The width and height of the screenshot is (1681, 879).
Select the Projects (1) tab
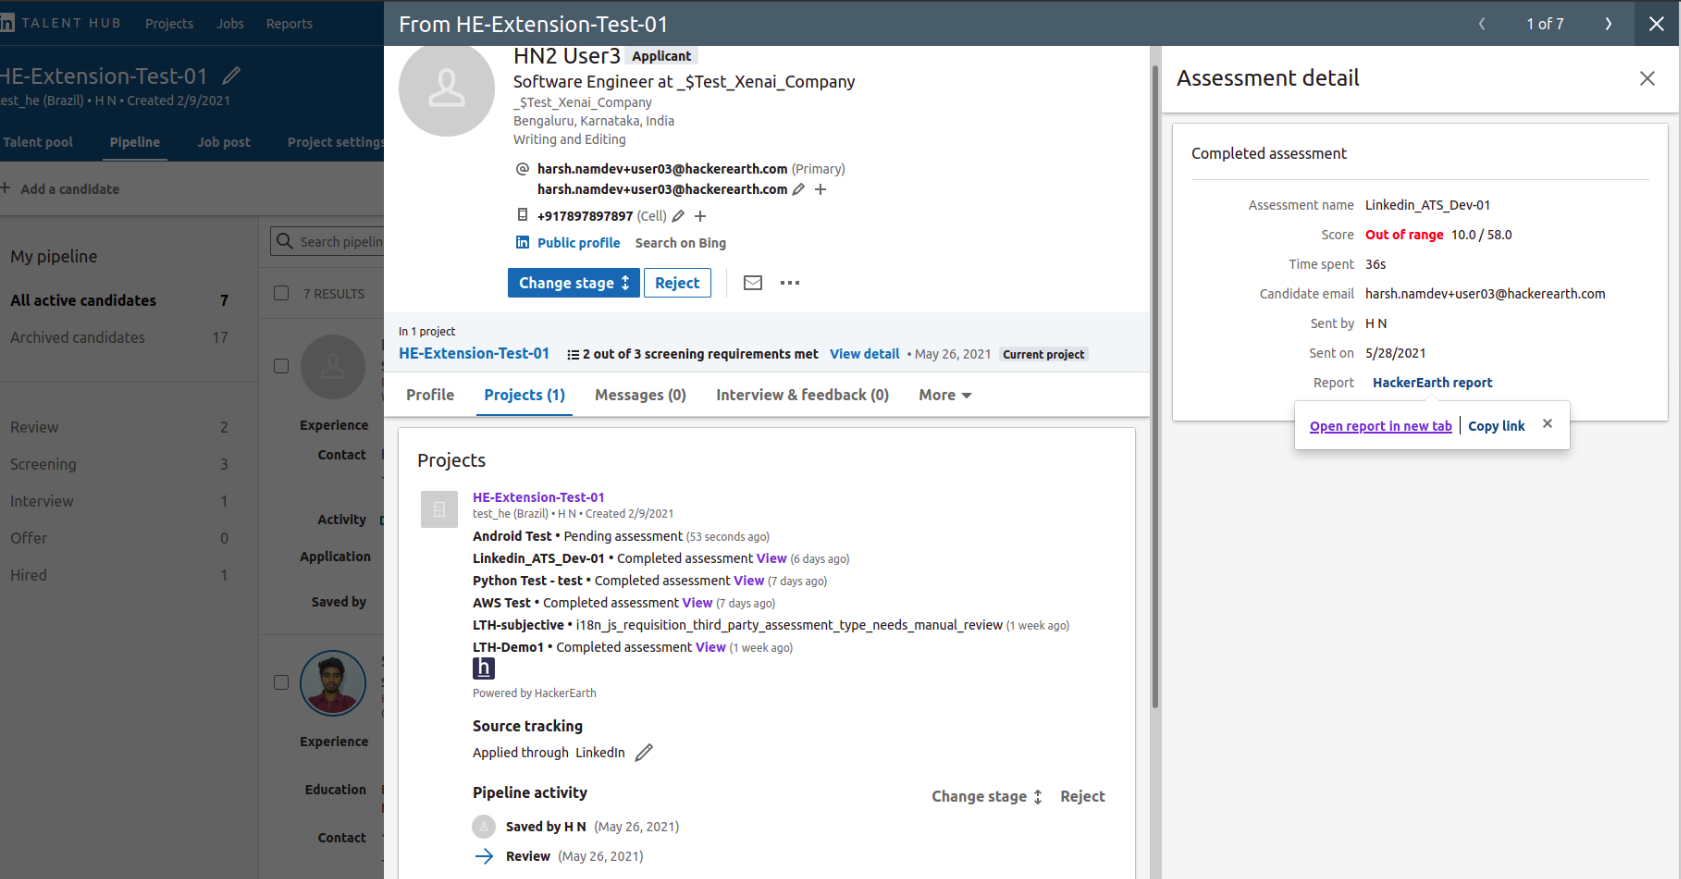tap(524, 395)
